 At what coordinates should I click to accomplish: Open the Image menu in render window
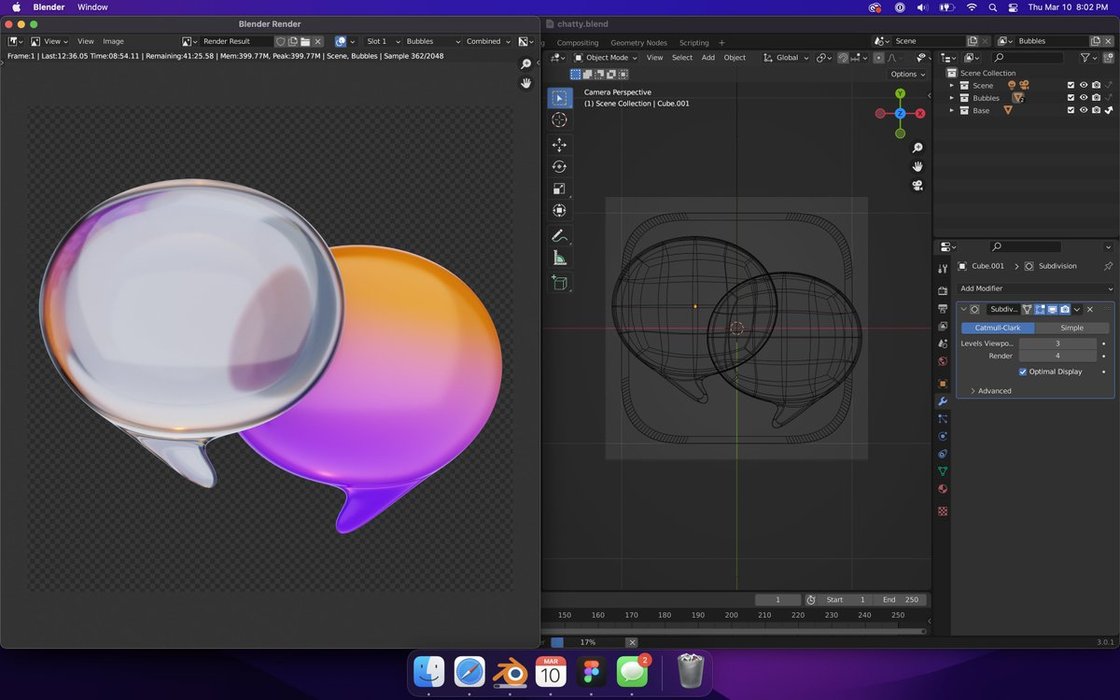pyautogui.click(x=113, y=41)
